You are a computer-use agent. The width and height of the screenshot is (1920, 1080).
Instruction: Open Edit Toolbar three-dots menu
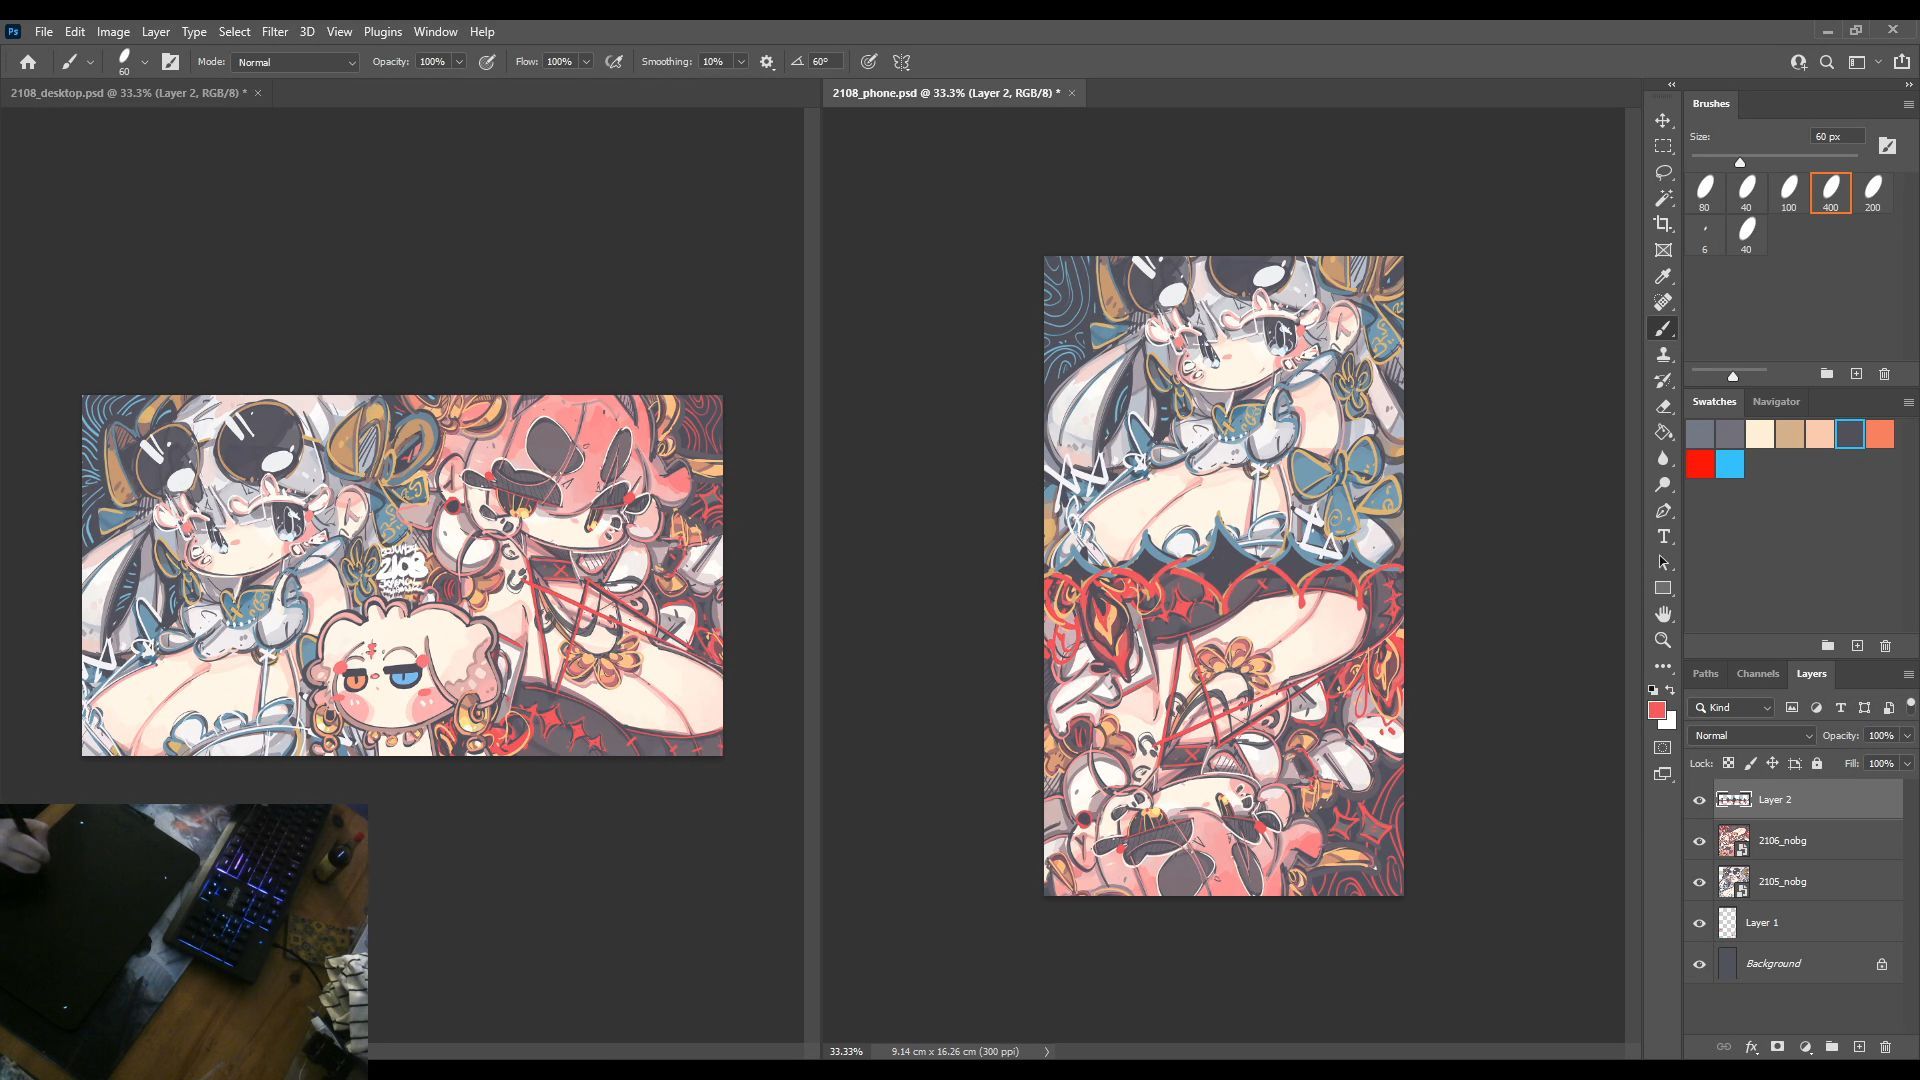click(x=1663, y=666)
